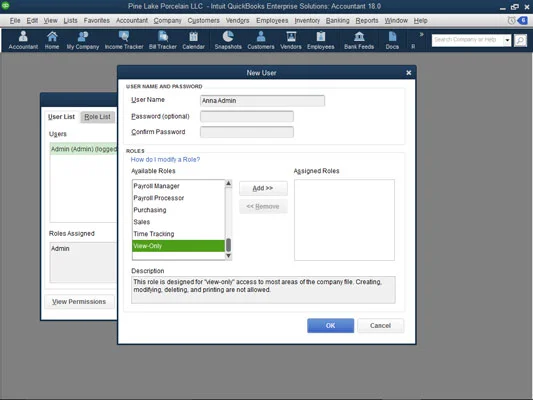The height and width of the screenshot is (400, 533).
Task: Click roles list scroll down arrow
Action: point(228,256)
